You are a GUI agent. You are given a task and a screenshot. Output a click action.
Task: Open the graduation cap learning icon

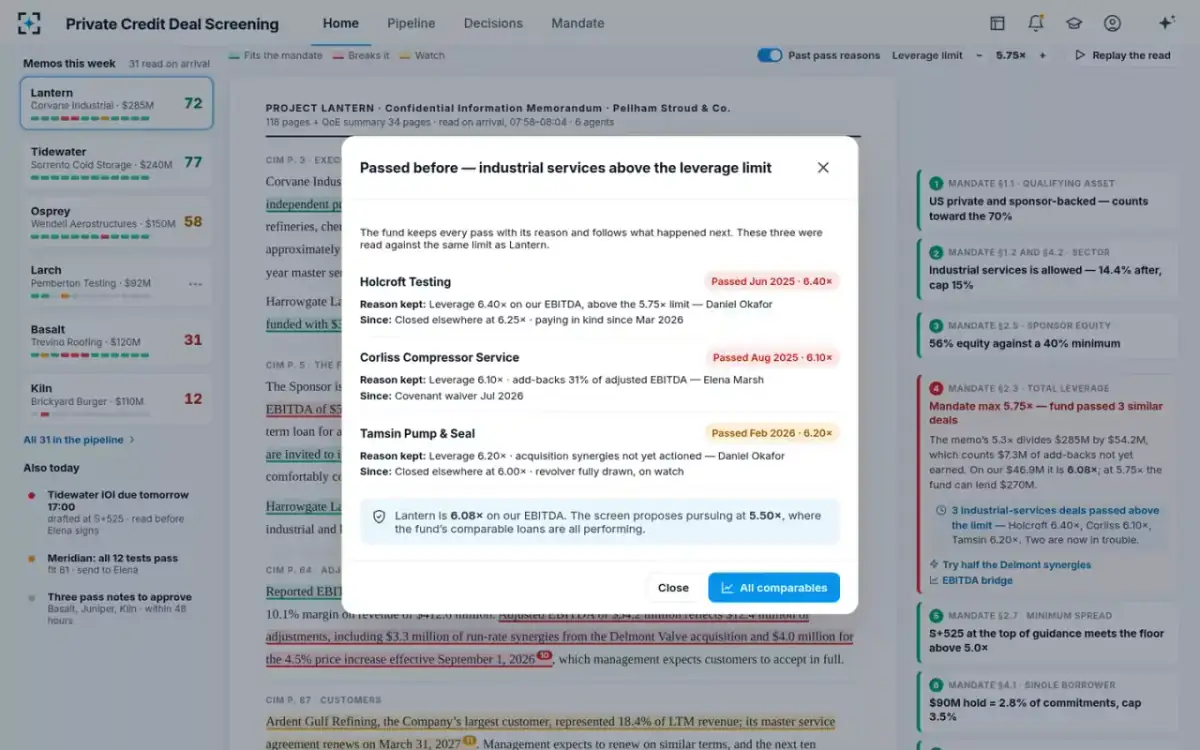coord(1073,23)
